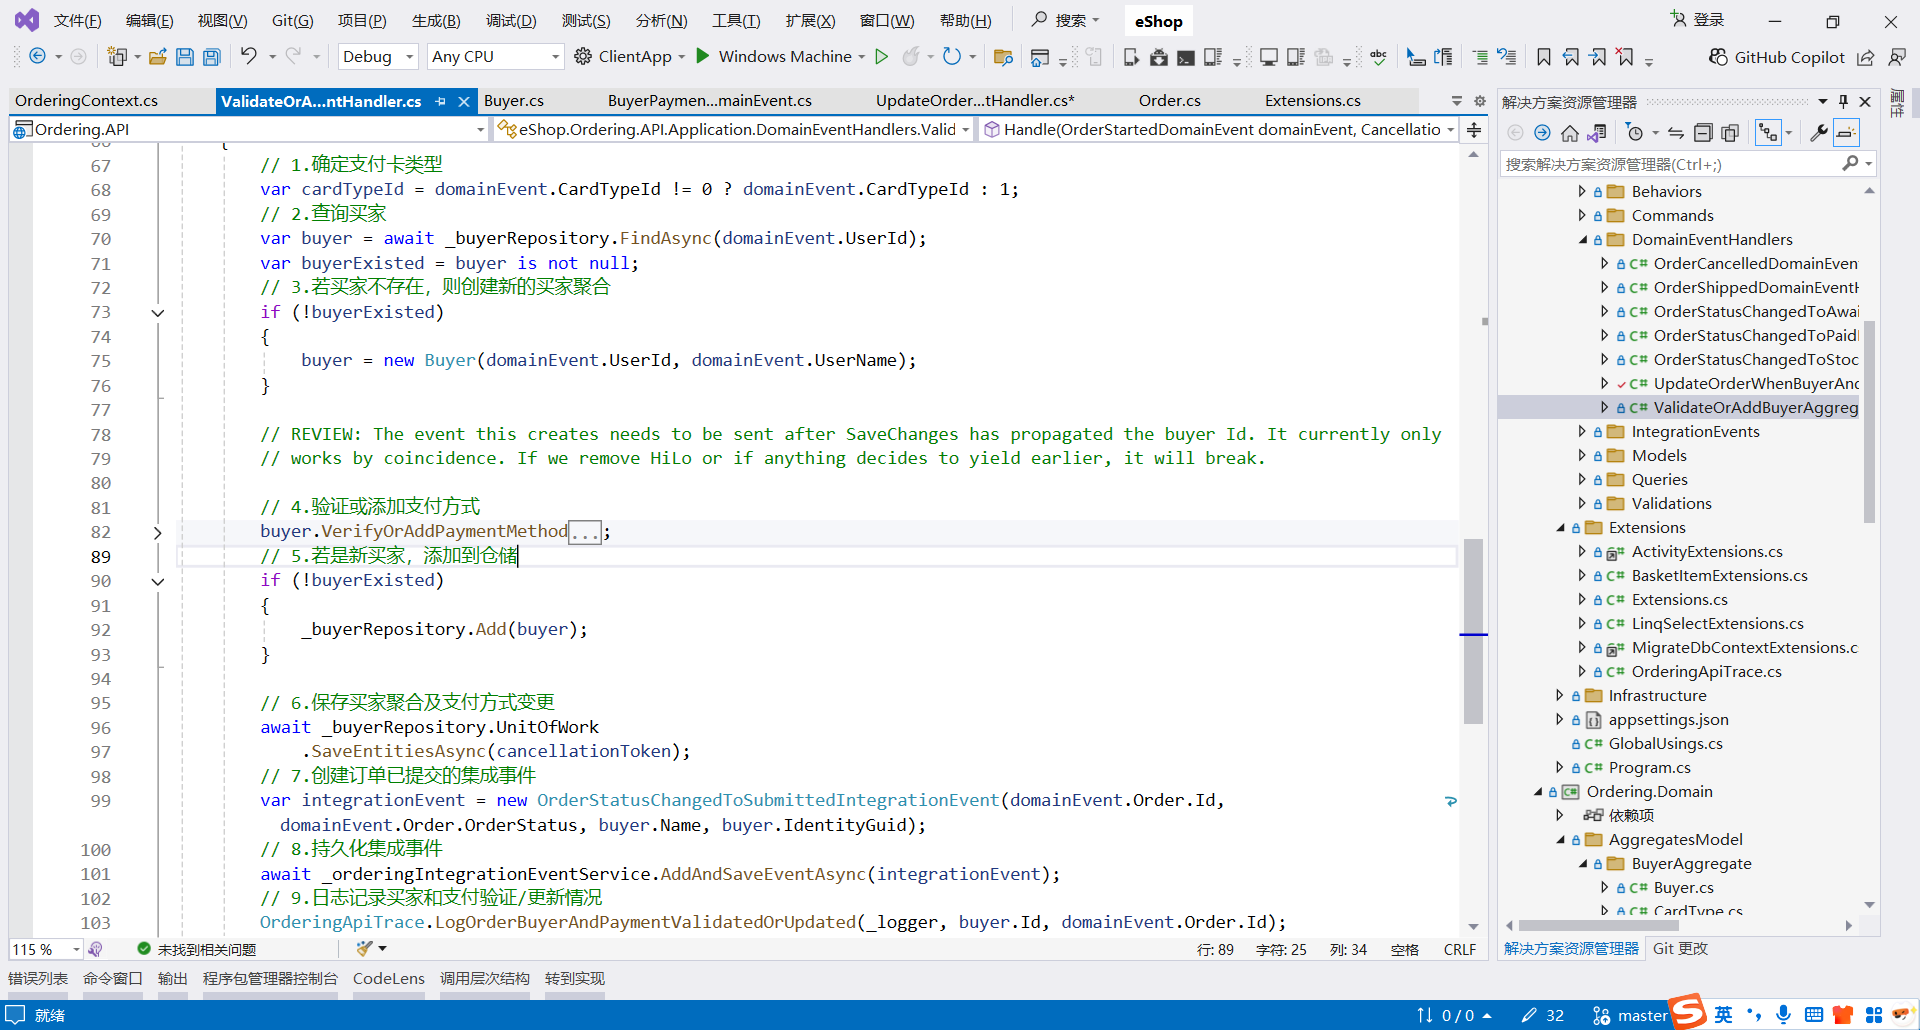The image size is (1920, 1030).
Task: Click Collapse All in Solution Explorer toolbar
Action: click(1703, 132)
